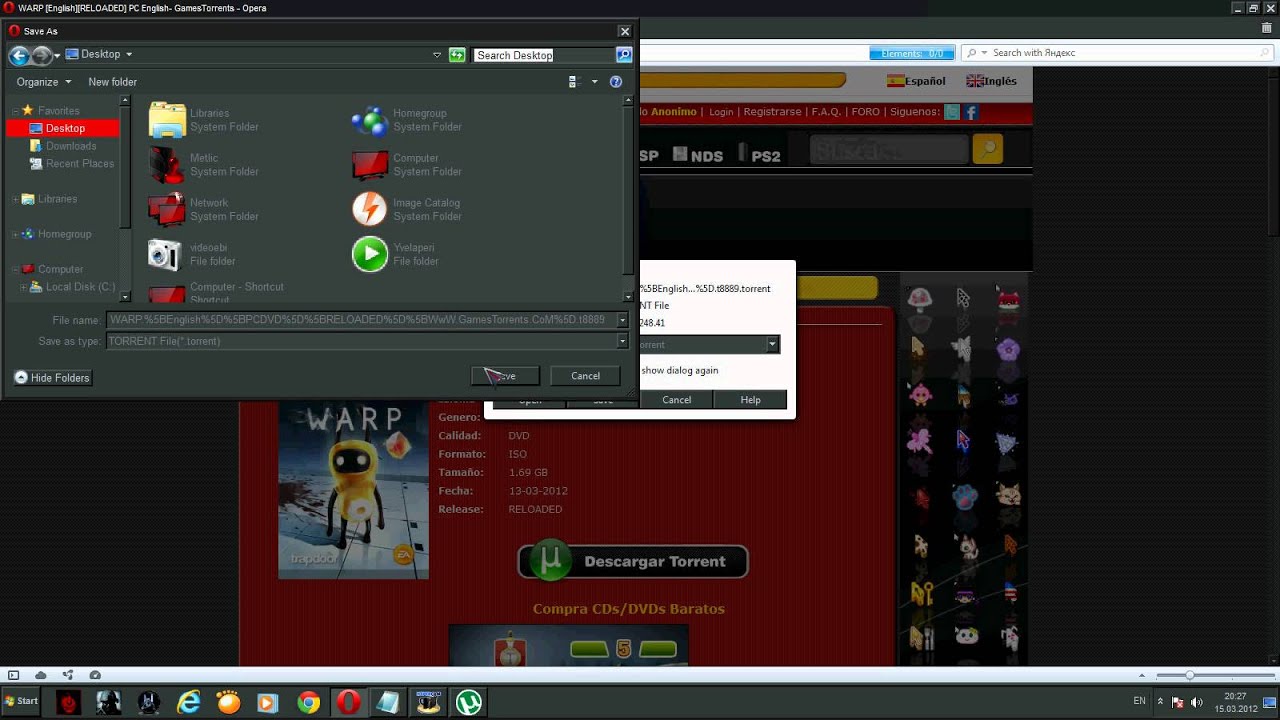Open Windows Media Player from the taskbar
The width and height of the screenshot is (1280, 720).
click(x=268, y=702)
